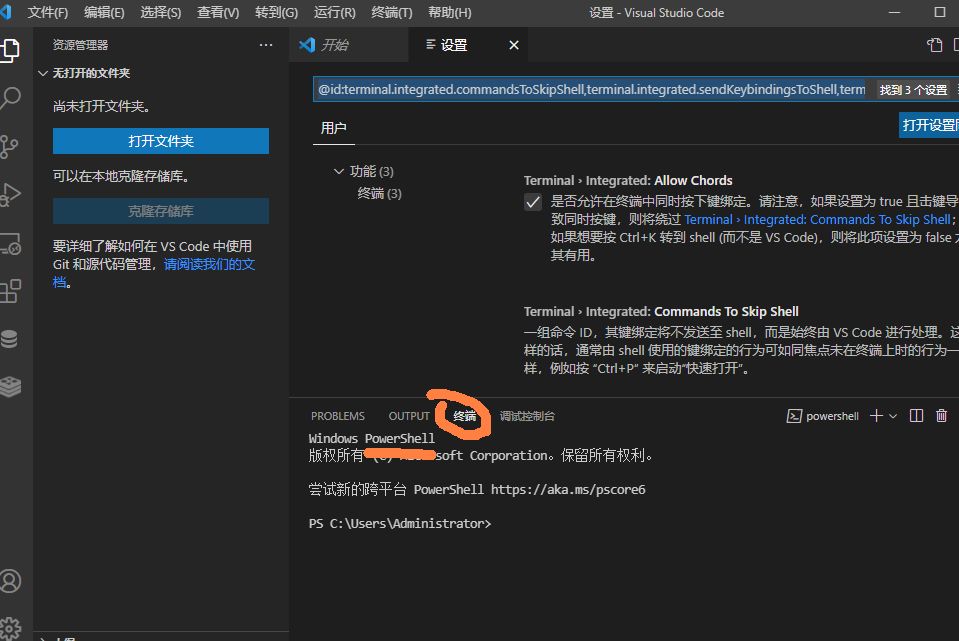Switch to the 终端 panel tab
This screenshot has width=959, height=641.
click(x=465, y=416)
